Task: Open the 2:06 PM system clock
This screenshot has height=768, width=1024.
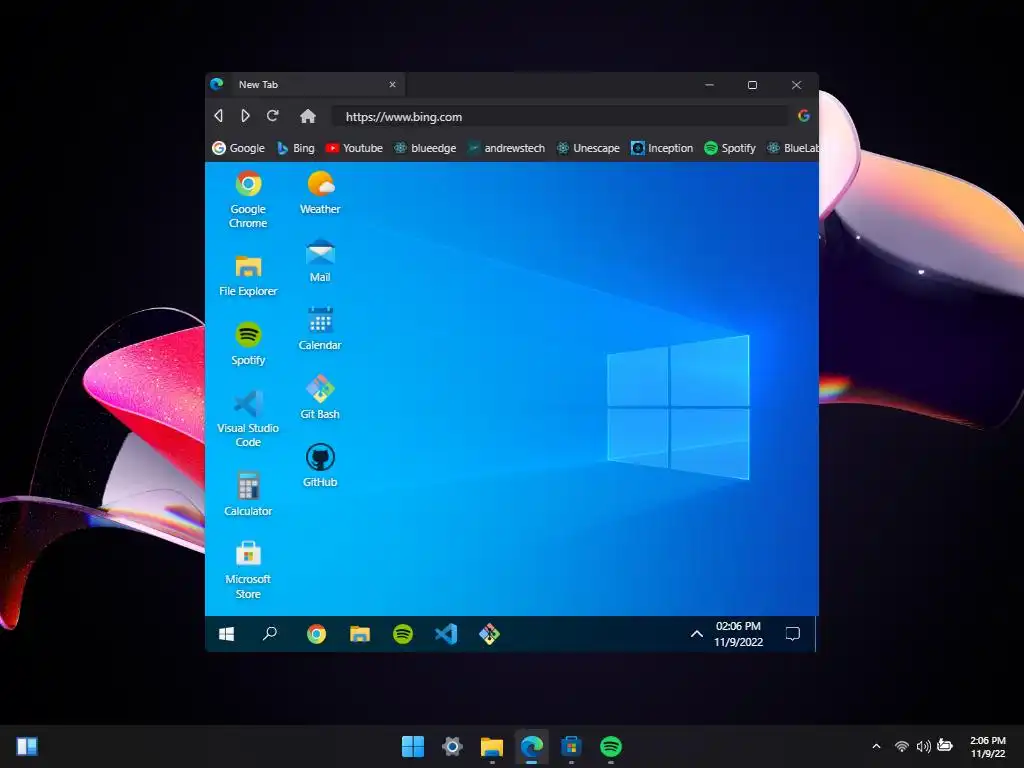Action: coord(987,746)
